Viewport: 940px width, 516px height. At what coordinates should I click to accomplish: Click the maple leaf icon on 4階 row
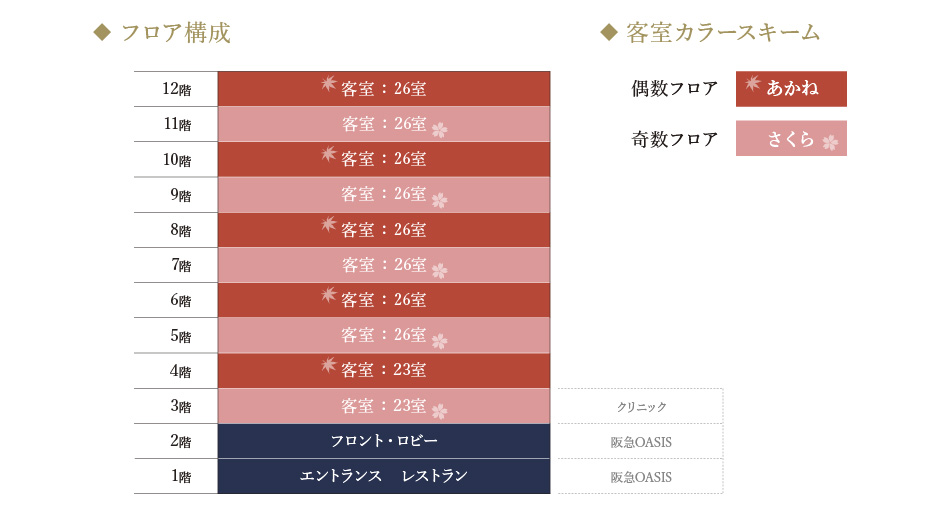pos(328,366)
